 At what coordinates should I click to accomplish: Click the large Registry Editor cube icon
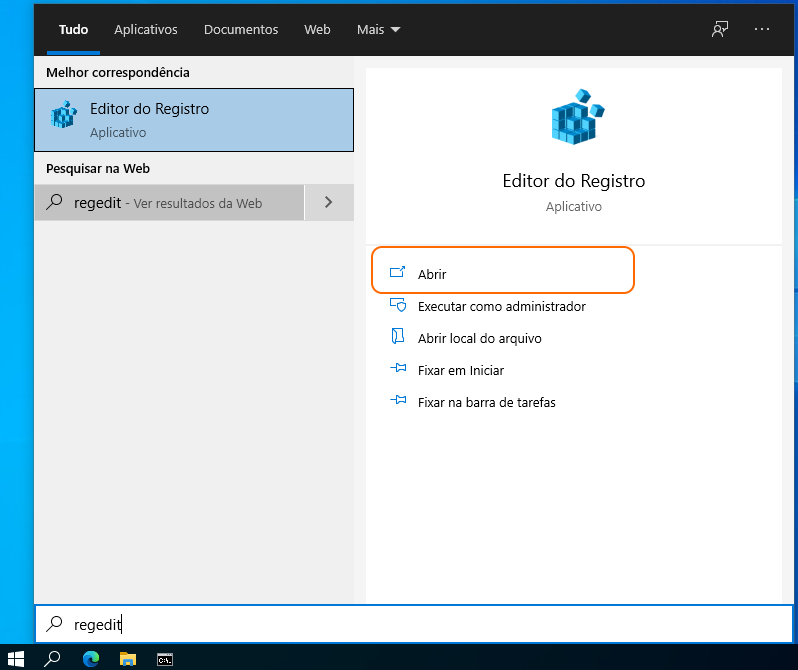point(577,117)
